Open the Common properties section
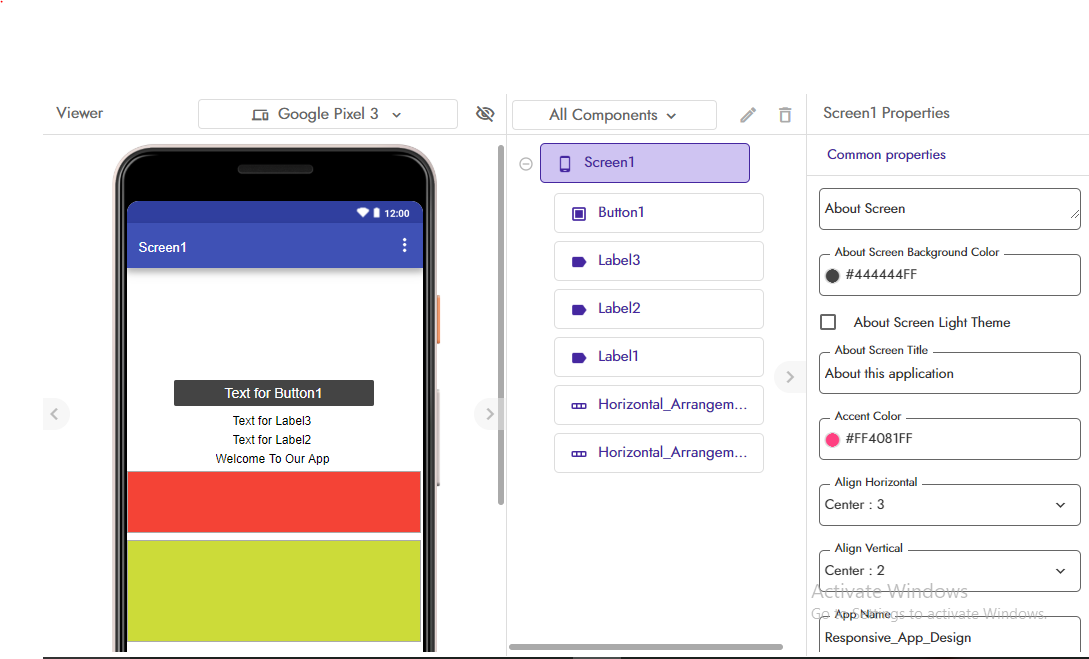Viewport: 1089px width, 659px height. coord(886,154)
